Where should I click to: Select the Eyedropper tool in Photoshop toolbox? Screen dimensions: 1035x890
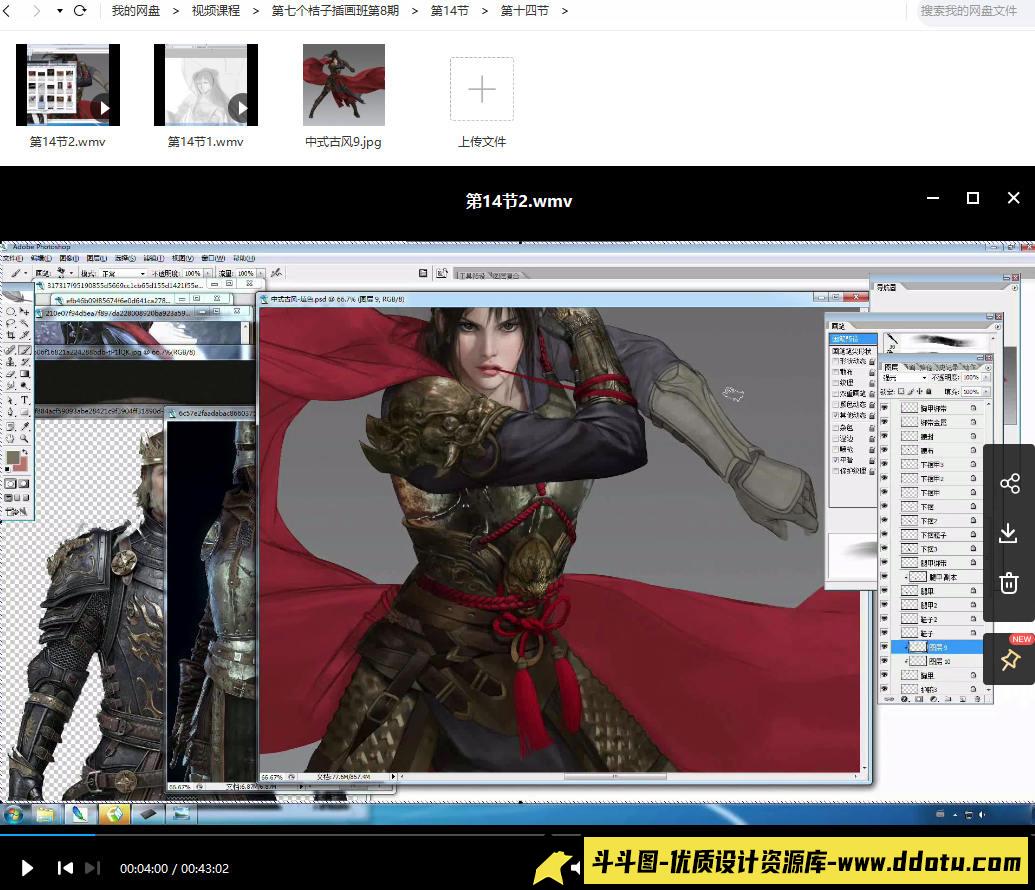pyautogui.click(x=24, y=427)
